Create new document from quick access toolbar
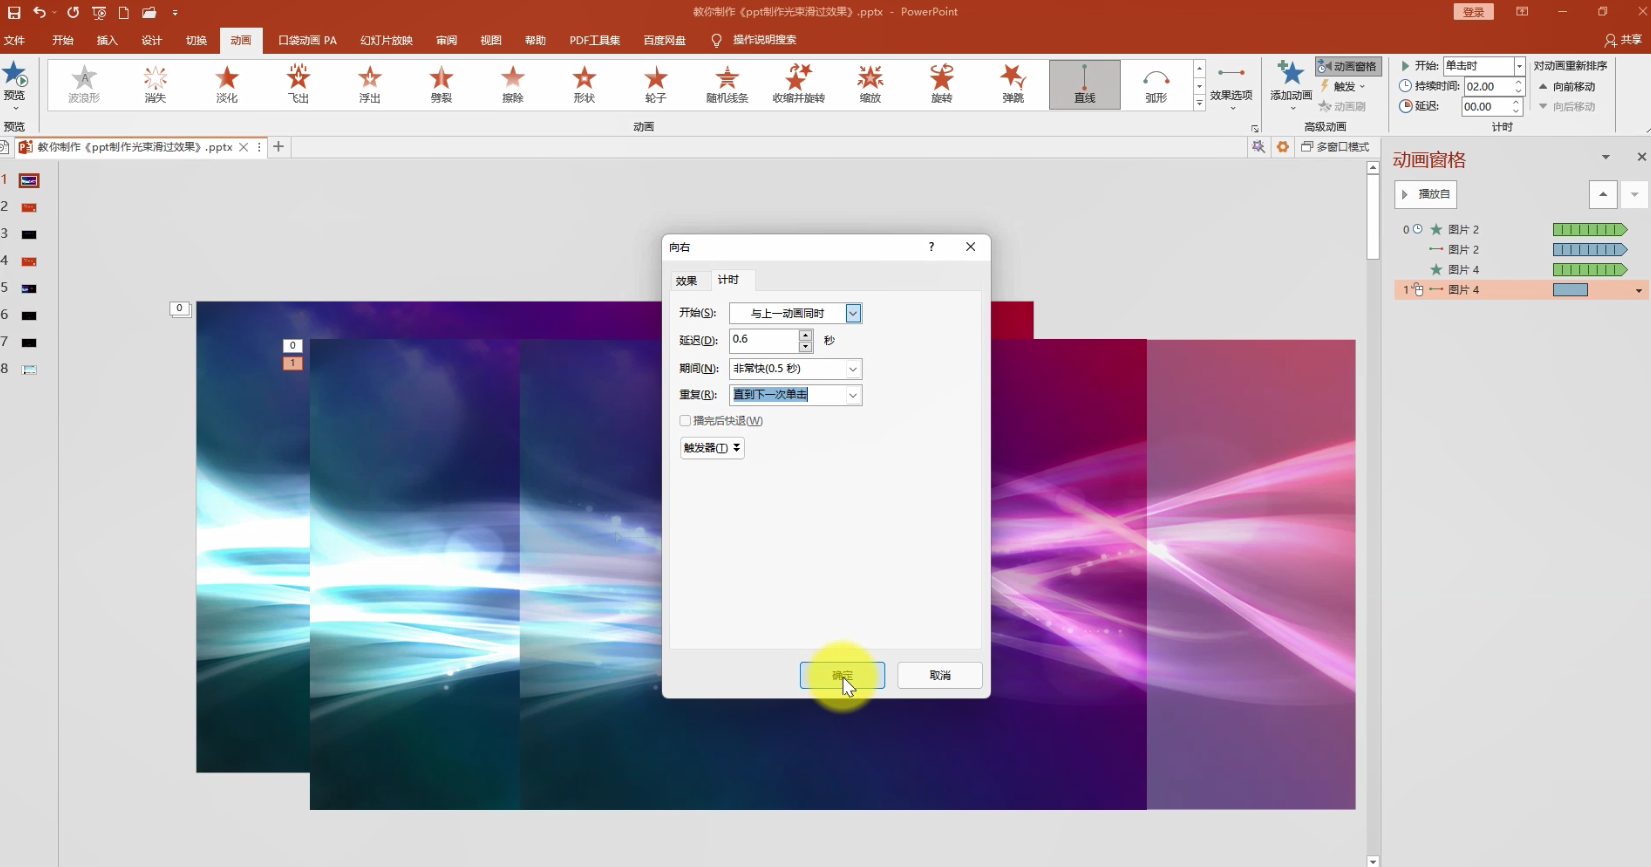 point(124,13)
